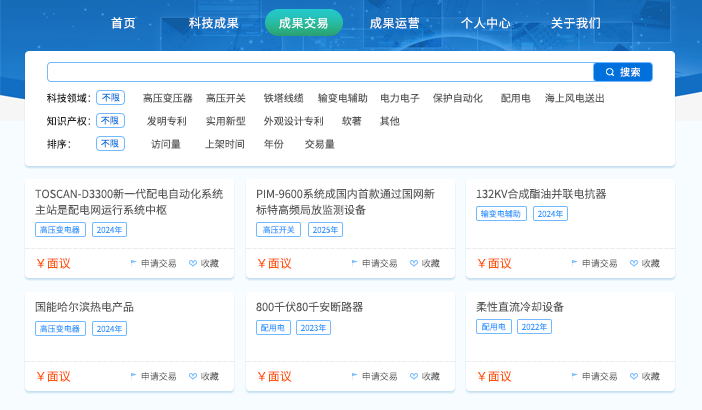Open 个人中心 tab

point(486,23)
